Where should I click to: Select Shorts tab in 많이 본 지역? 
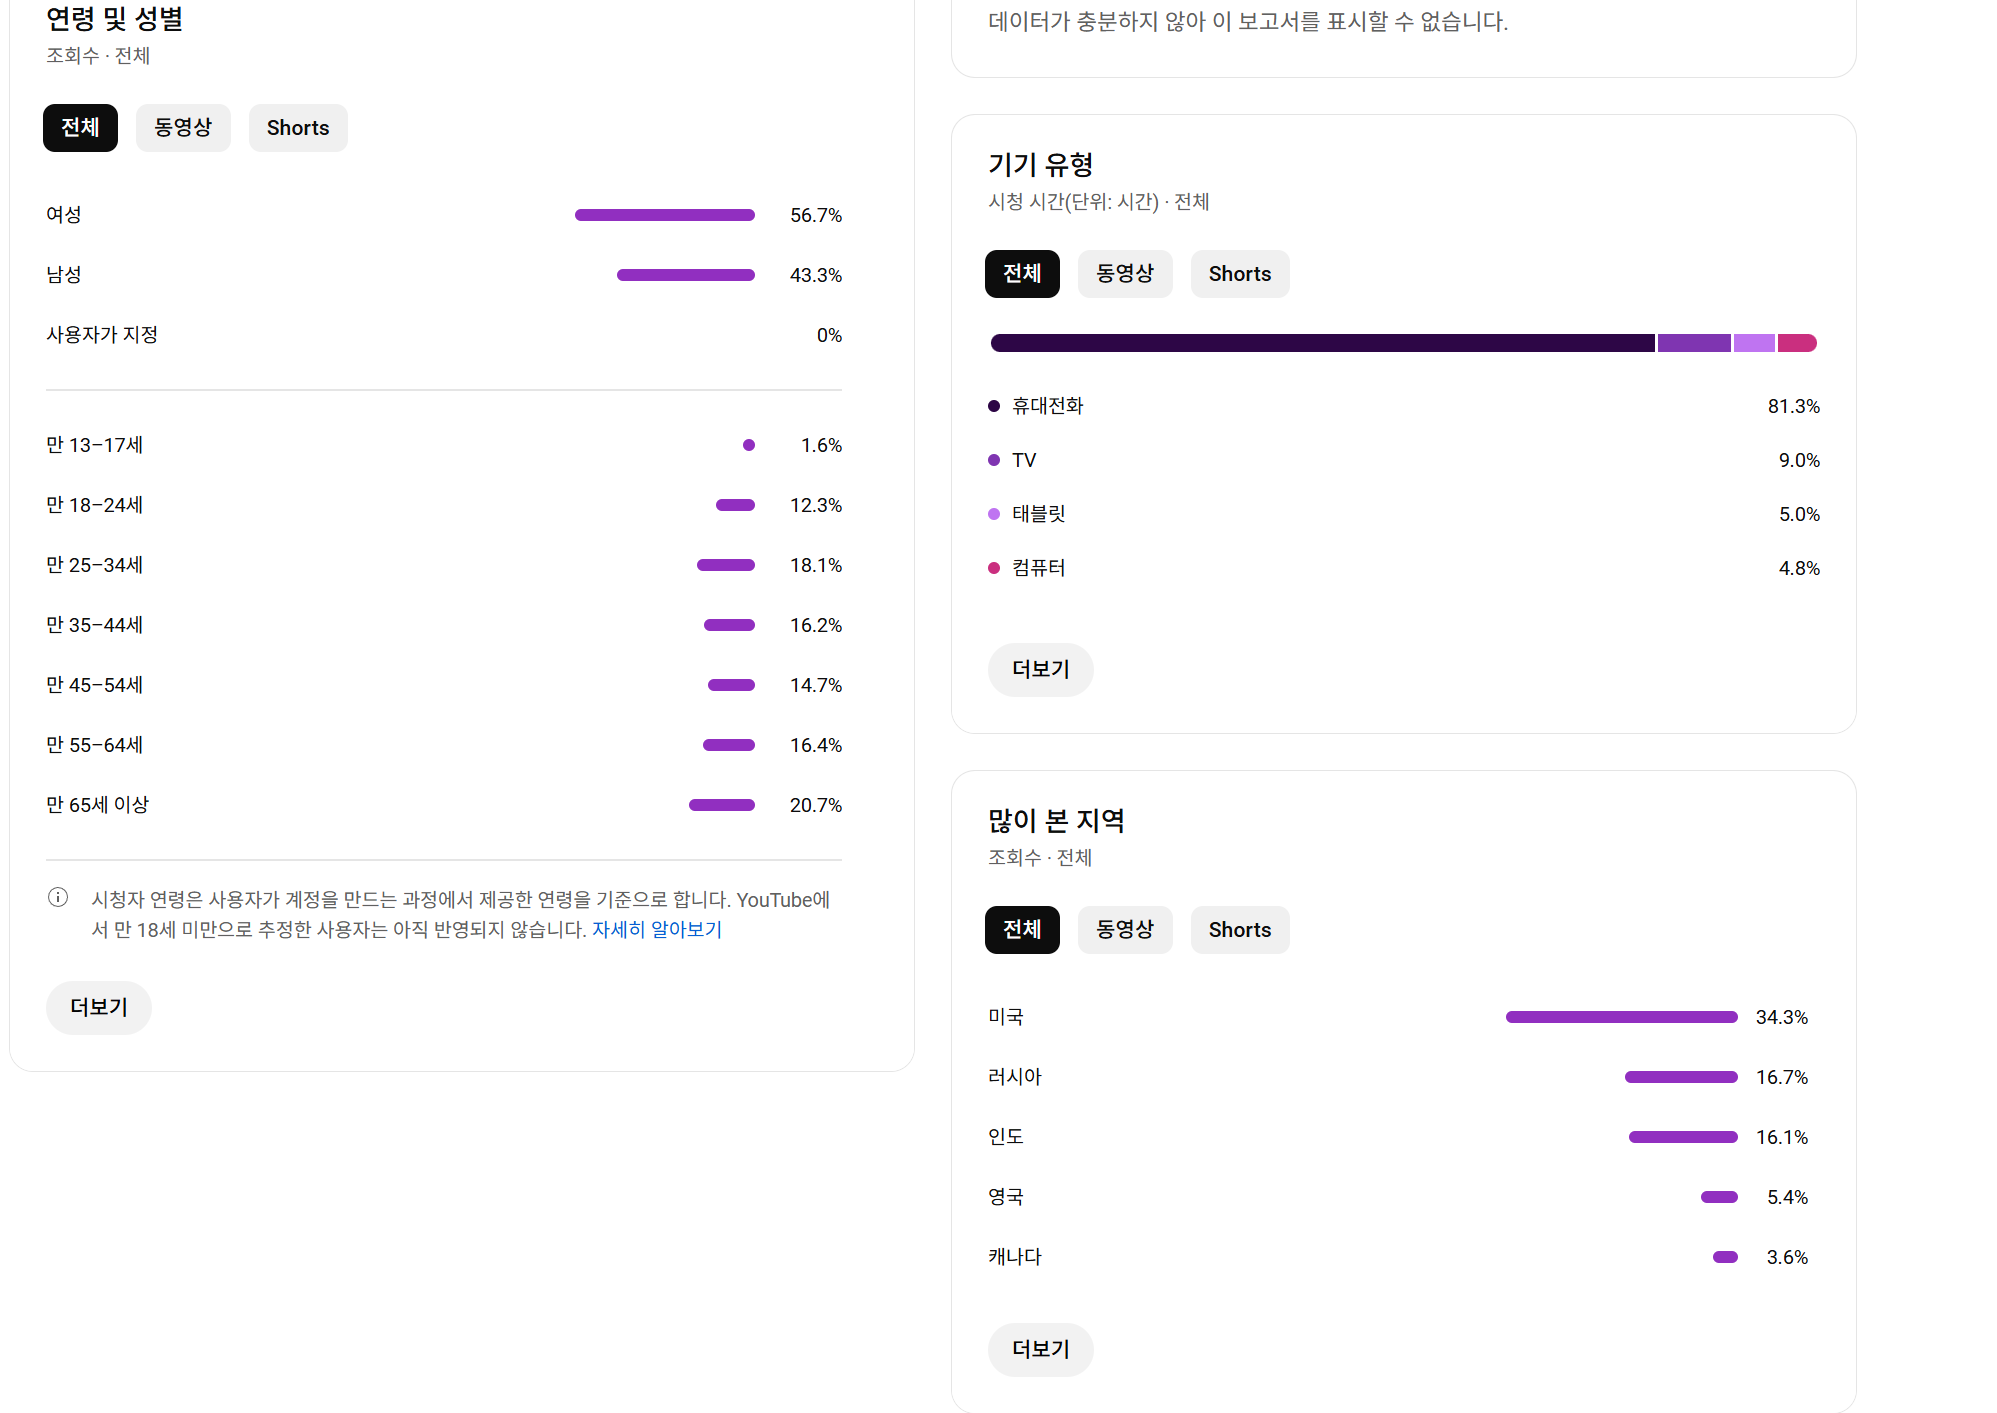pyautogui.click(x=1240, y=930)
